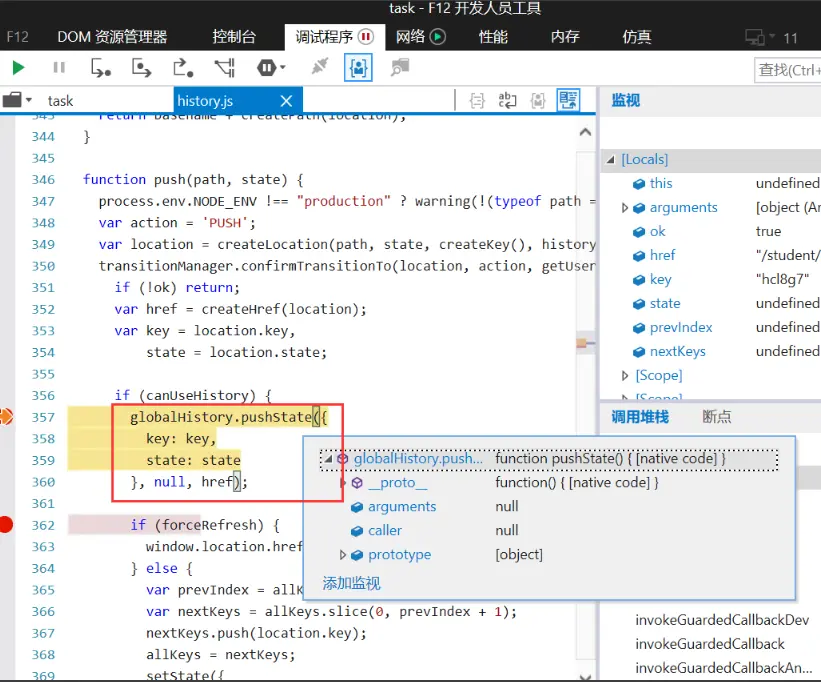Click the code editor scroll down arrow

585,677
